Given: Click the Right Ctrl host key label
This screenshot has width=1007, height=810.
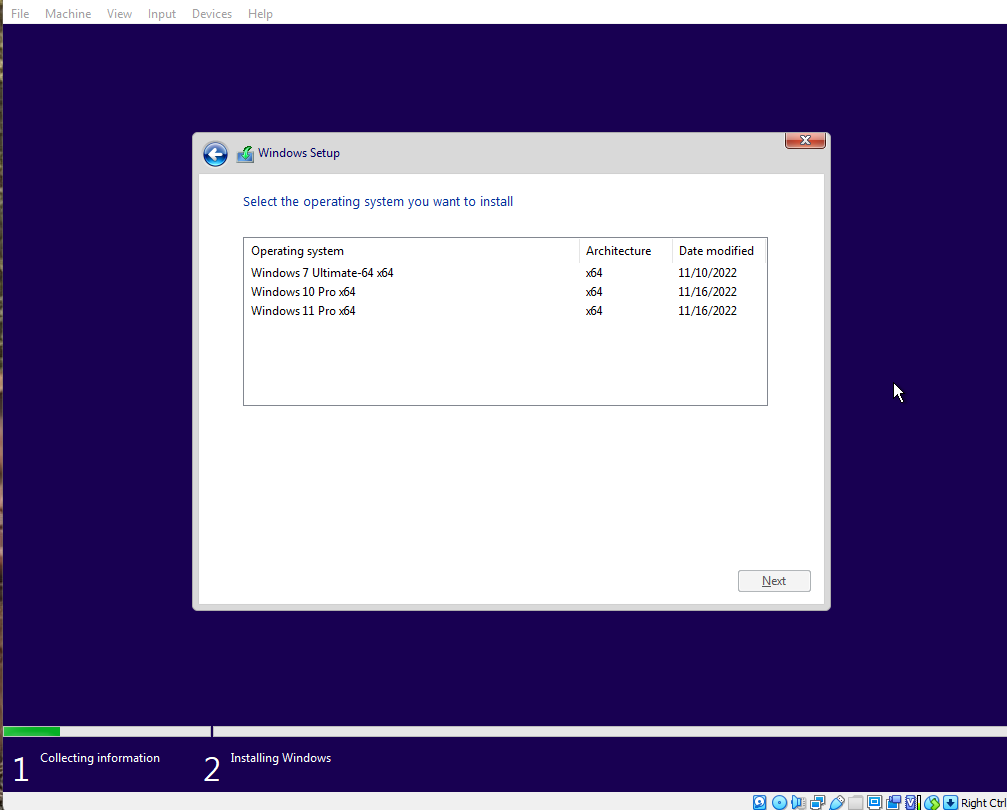Looking at the screenshot, I should pos(983,803).
